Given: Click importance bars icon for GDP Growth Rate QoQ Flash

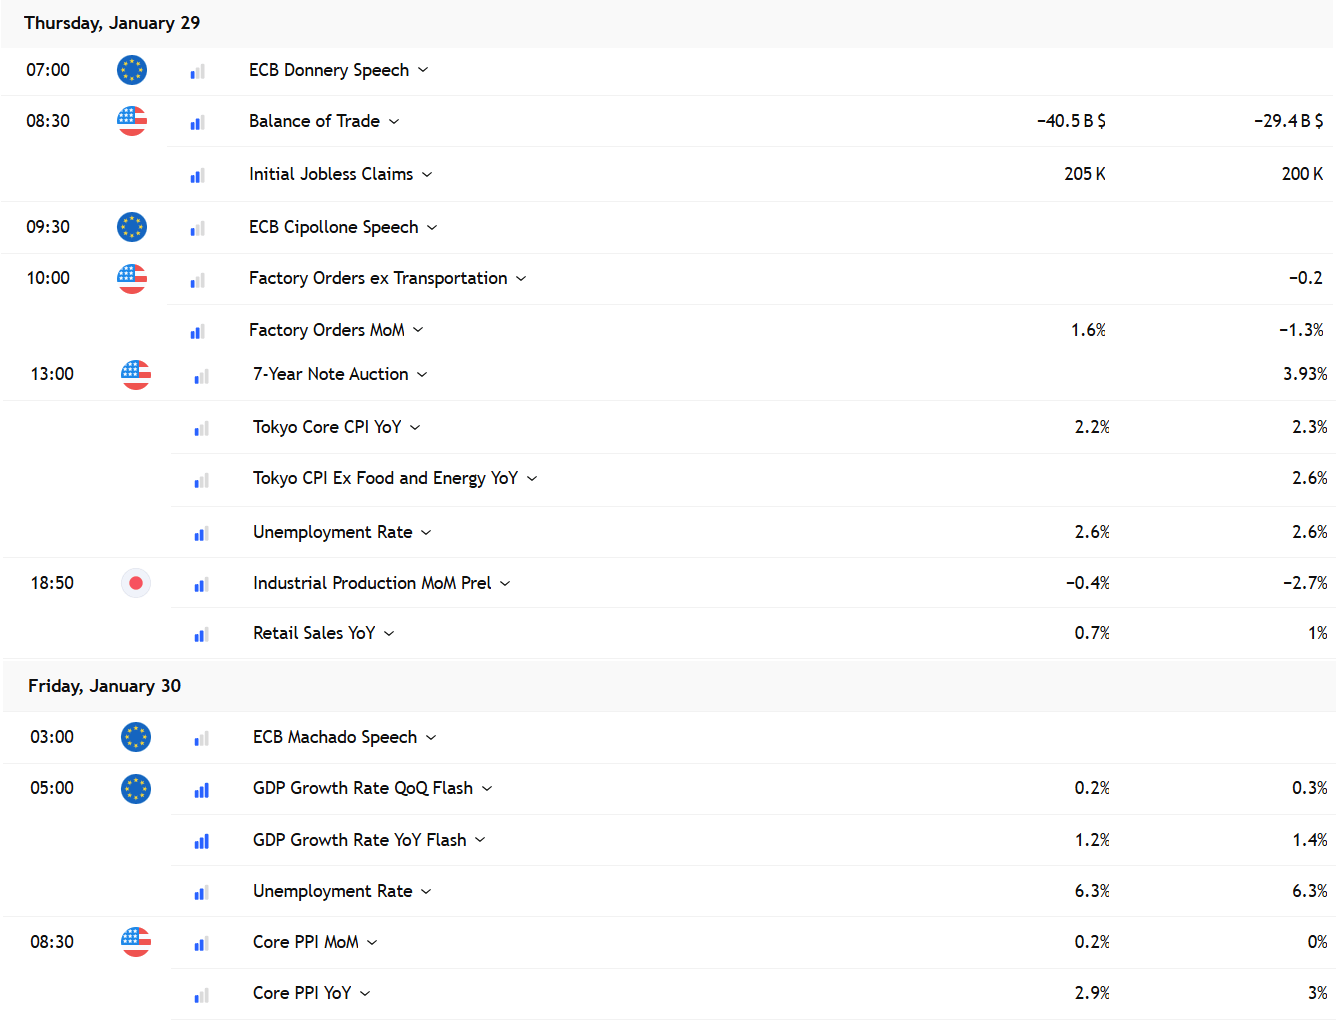Looking at the screenshot, I should 201,789.
